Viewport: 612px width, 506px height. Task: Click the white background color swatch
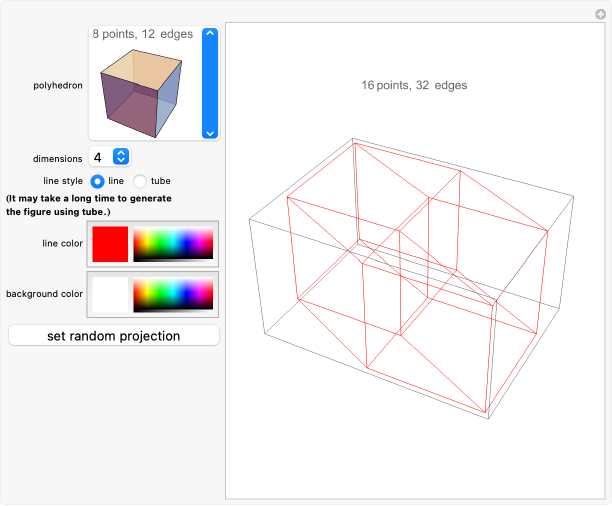(110, 295)
